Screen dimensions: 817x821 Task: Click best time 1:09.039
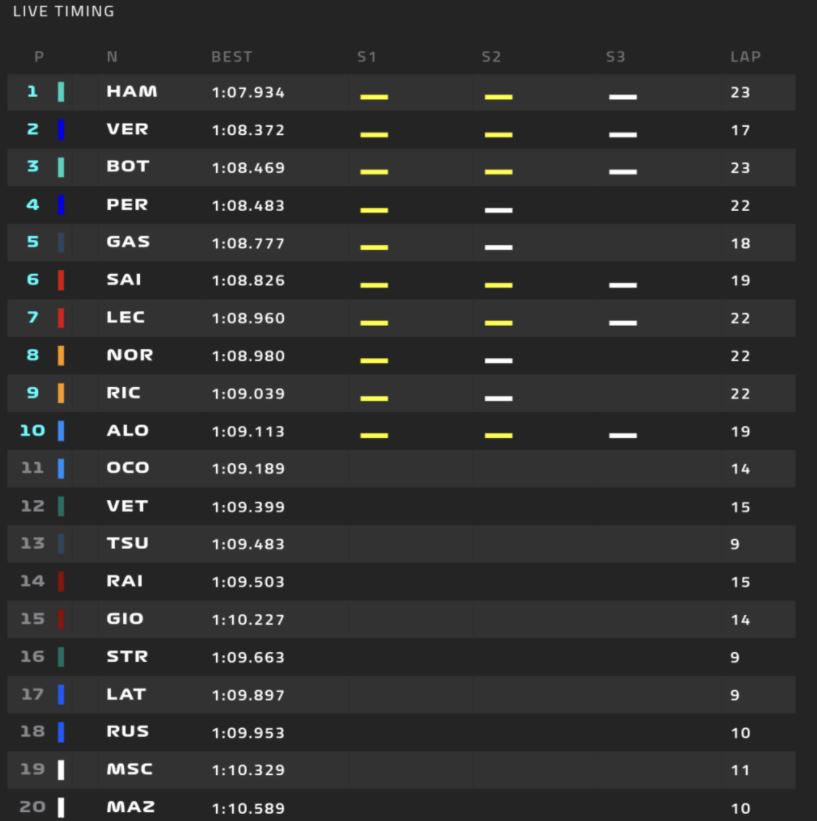248,394
